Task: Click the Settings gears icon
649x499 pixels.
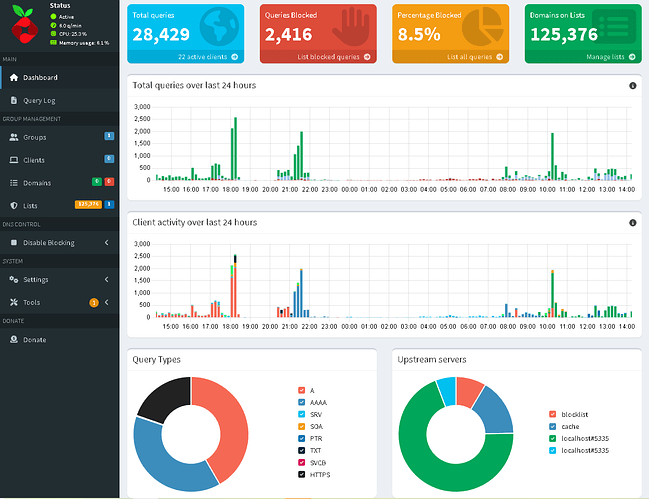Action: pyautogui.click(x=14, y=280)
